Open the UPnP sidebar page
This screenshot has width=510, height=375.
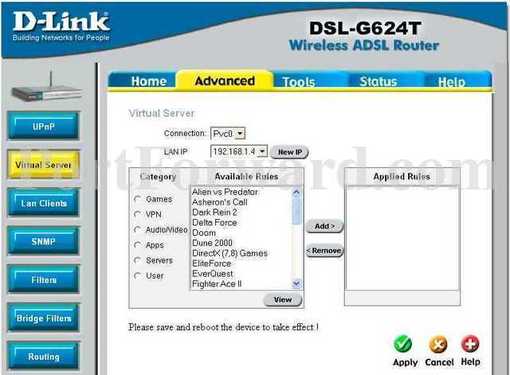pos(44,126)
